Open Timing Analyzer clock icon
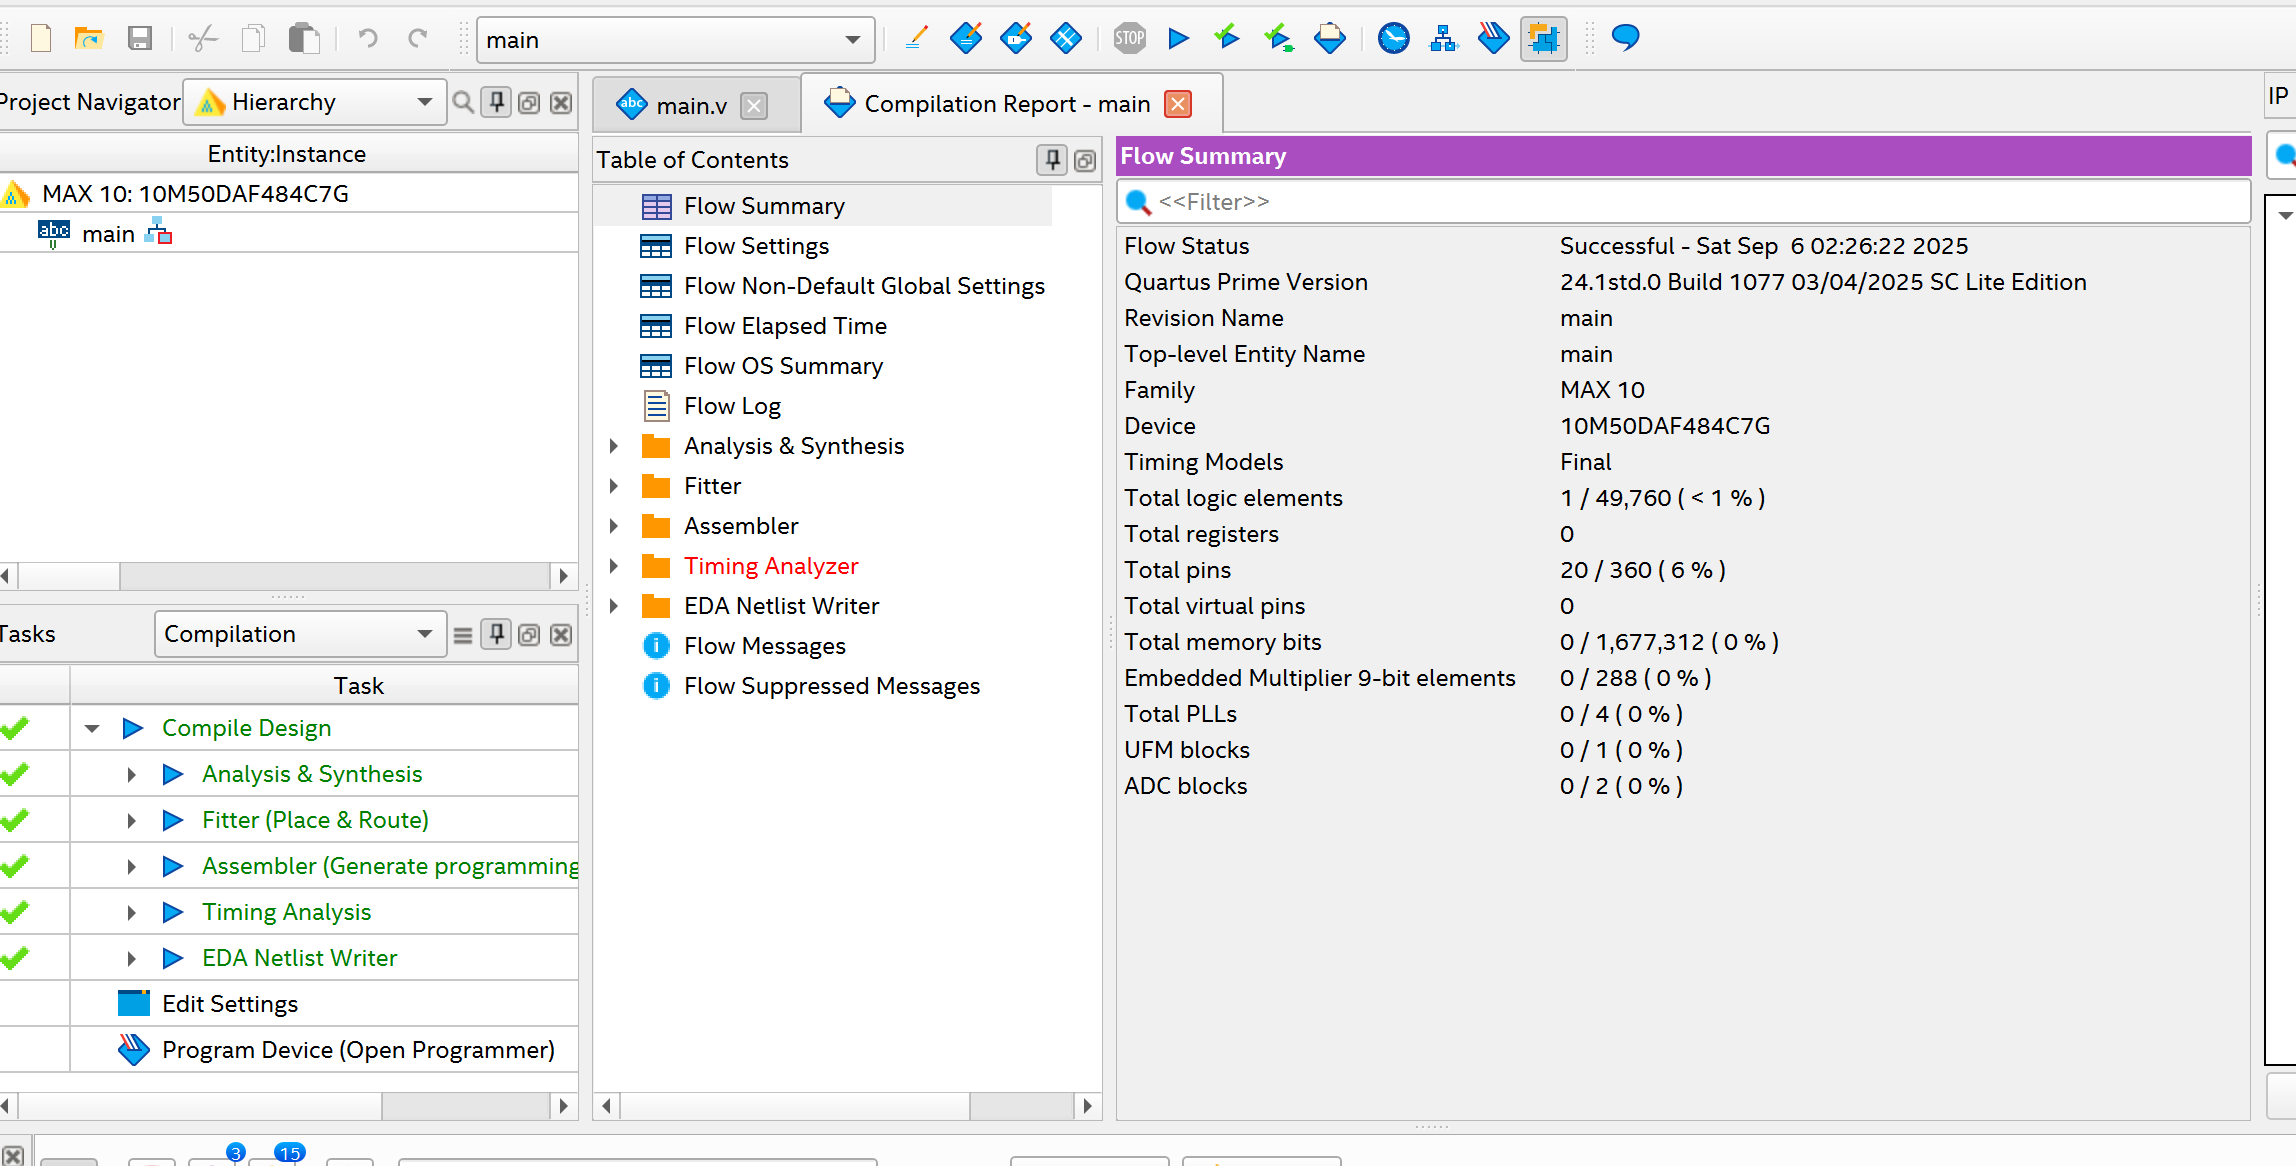Image resolution: width=2296 pixels, height=1166 pixels. (1393, 39)
